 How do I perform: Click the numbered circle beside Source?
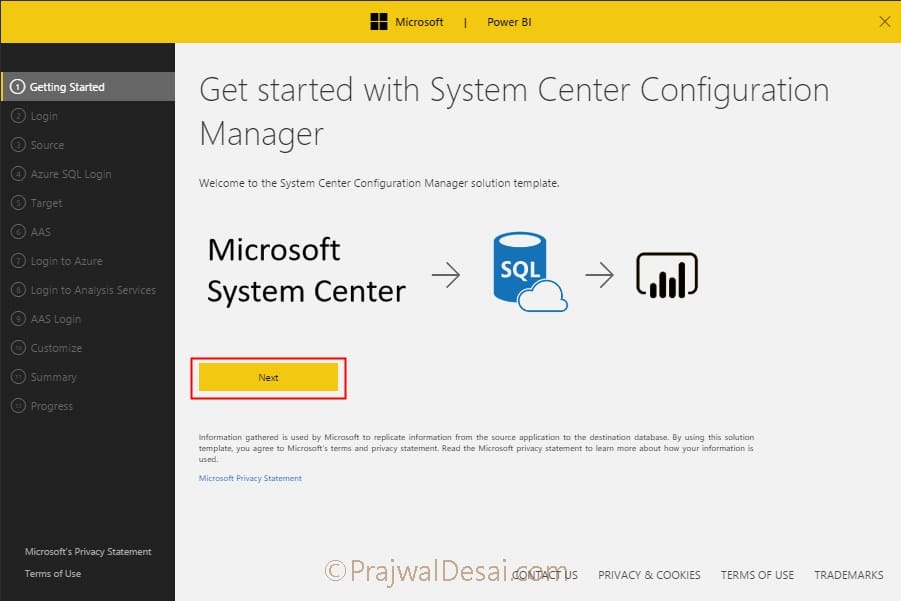pos(18,145)
